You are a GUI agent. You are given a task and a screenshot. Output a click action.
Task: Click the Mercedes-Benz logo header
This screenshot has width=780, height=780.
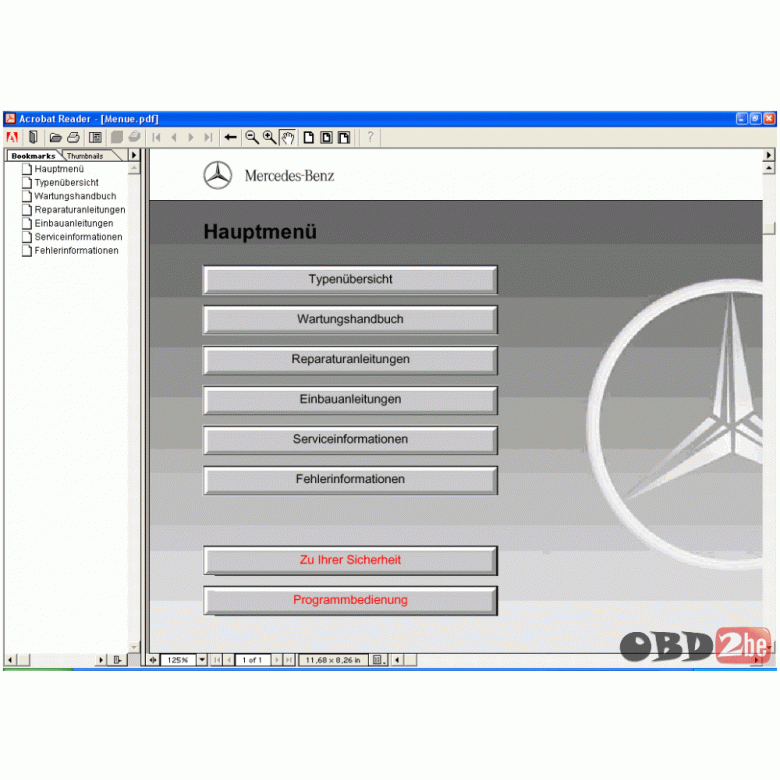[269, 176]
